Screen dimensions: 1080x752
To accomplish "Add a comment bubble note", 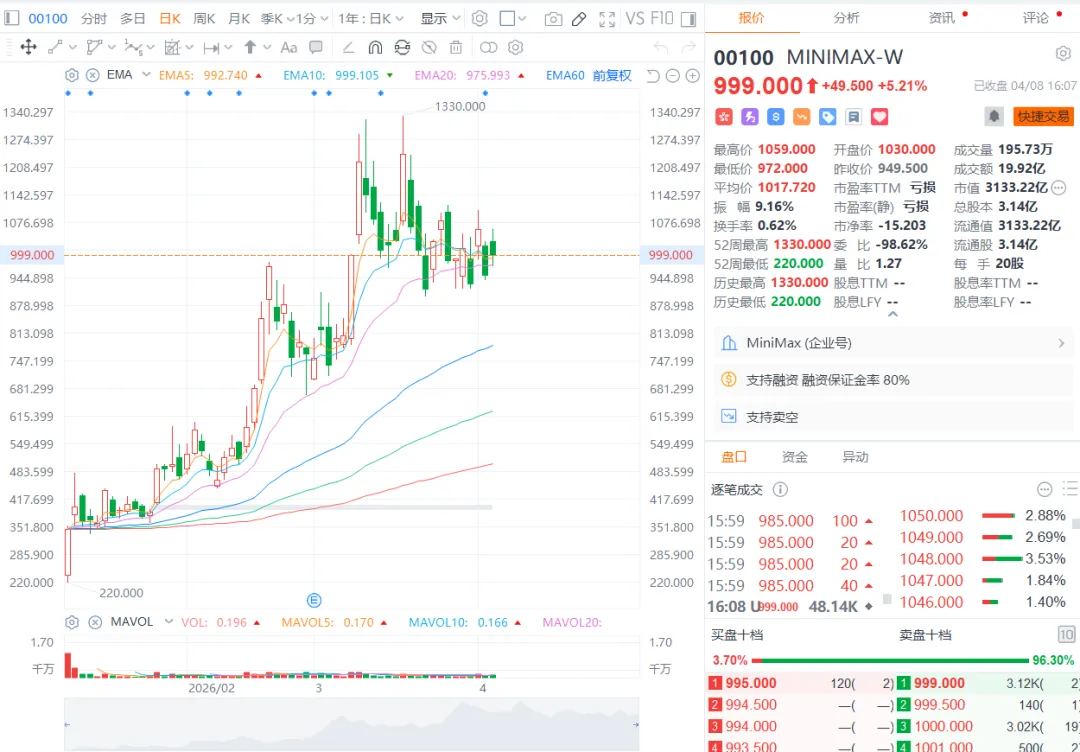I will click(x=316, y=48).
